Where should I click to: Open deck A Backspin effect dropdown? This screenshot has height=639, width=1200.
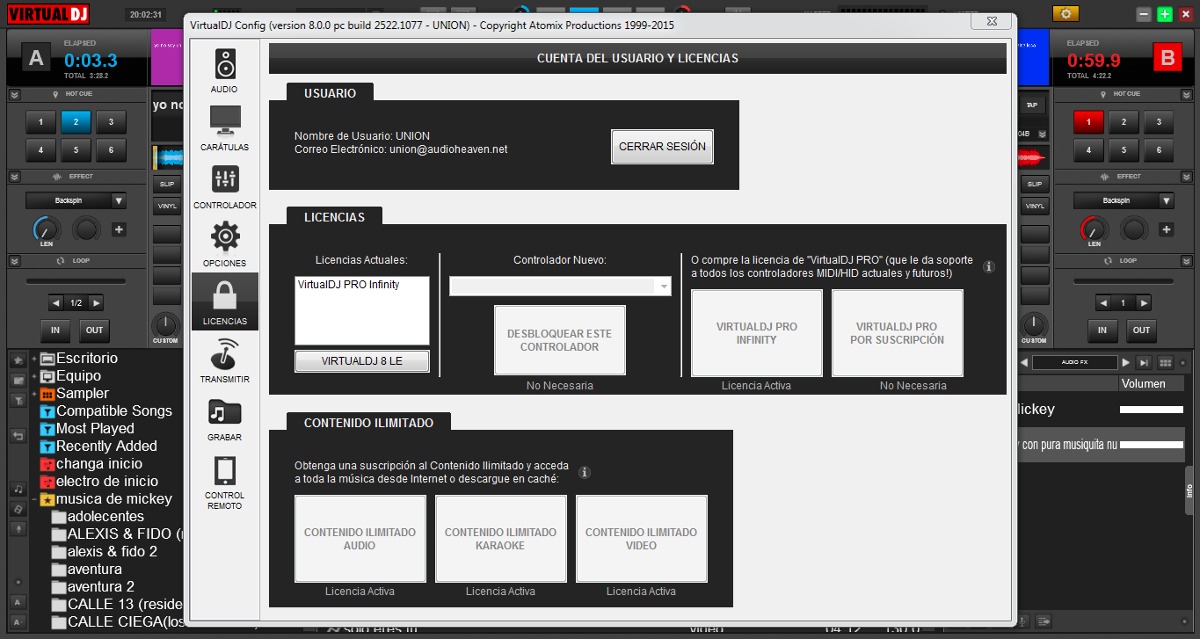point(78,201)
